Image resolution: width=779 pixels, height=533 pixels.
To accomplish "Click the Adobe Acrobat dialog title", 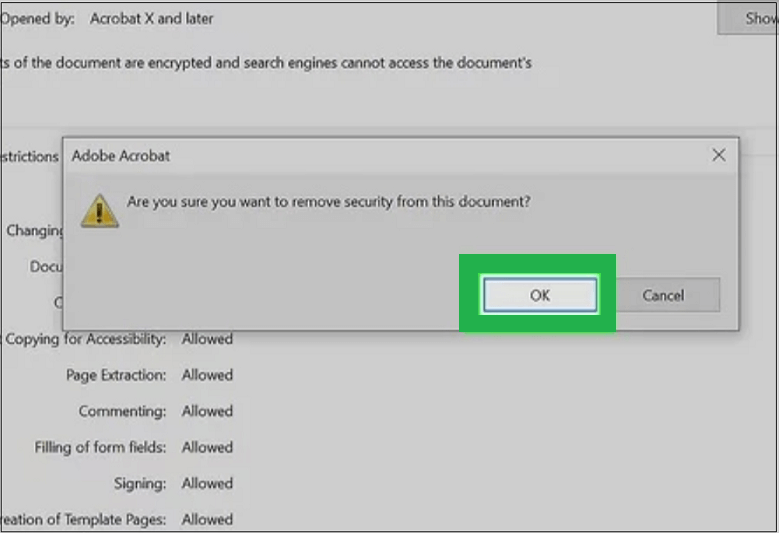I will tap(121, 156).
